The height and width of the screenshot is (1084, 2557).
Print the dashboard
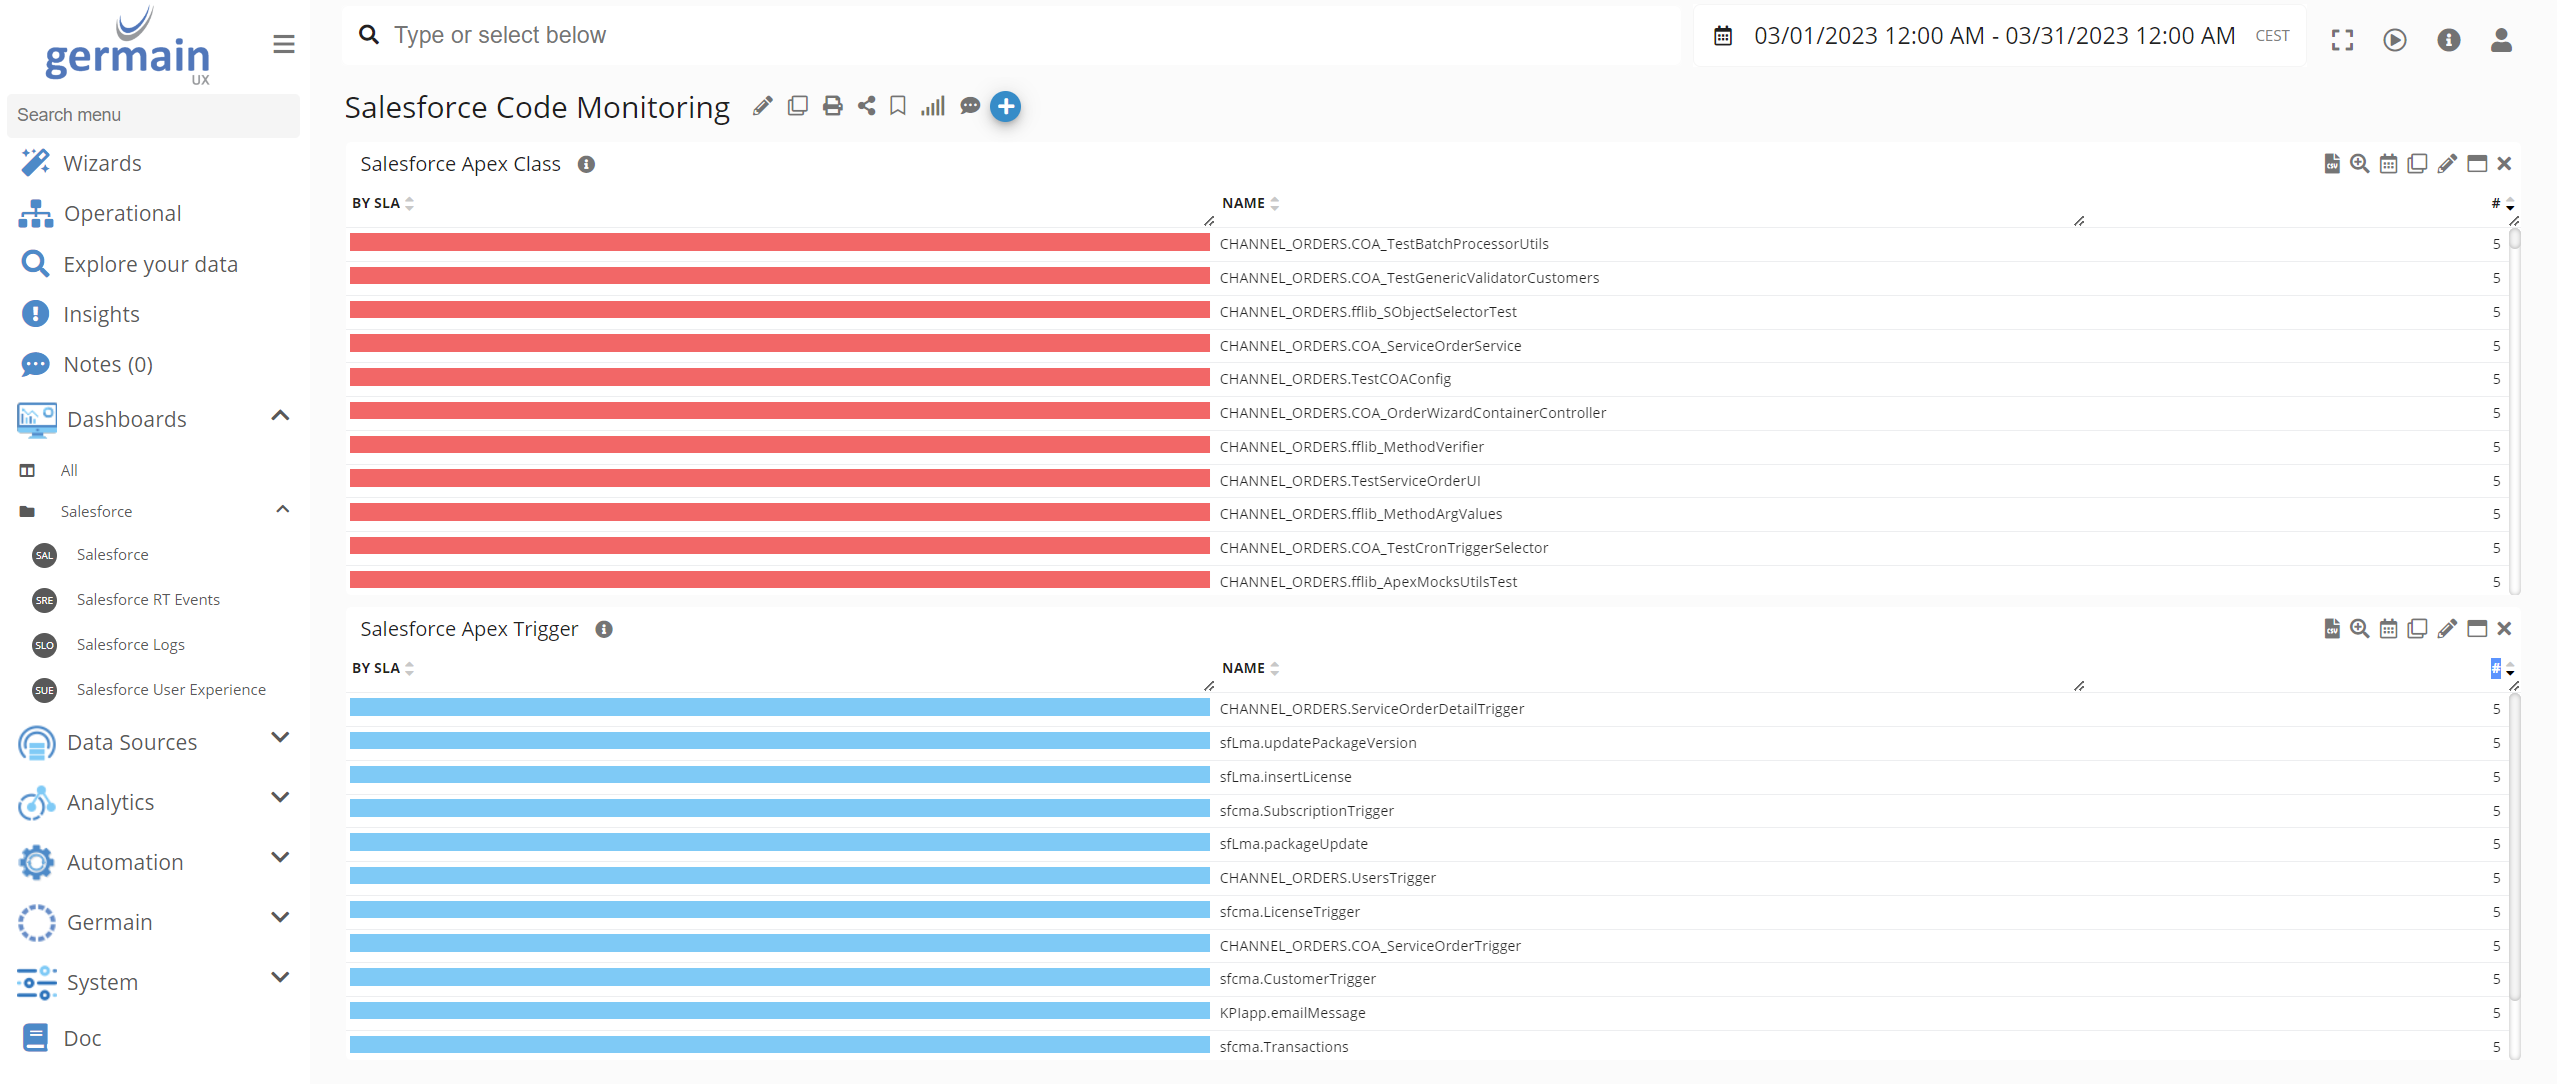click(831, 105)
